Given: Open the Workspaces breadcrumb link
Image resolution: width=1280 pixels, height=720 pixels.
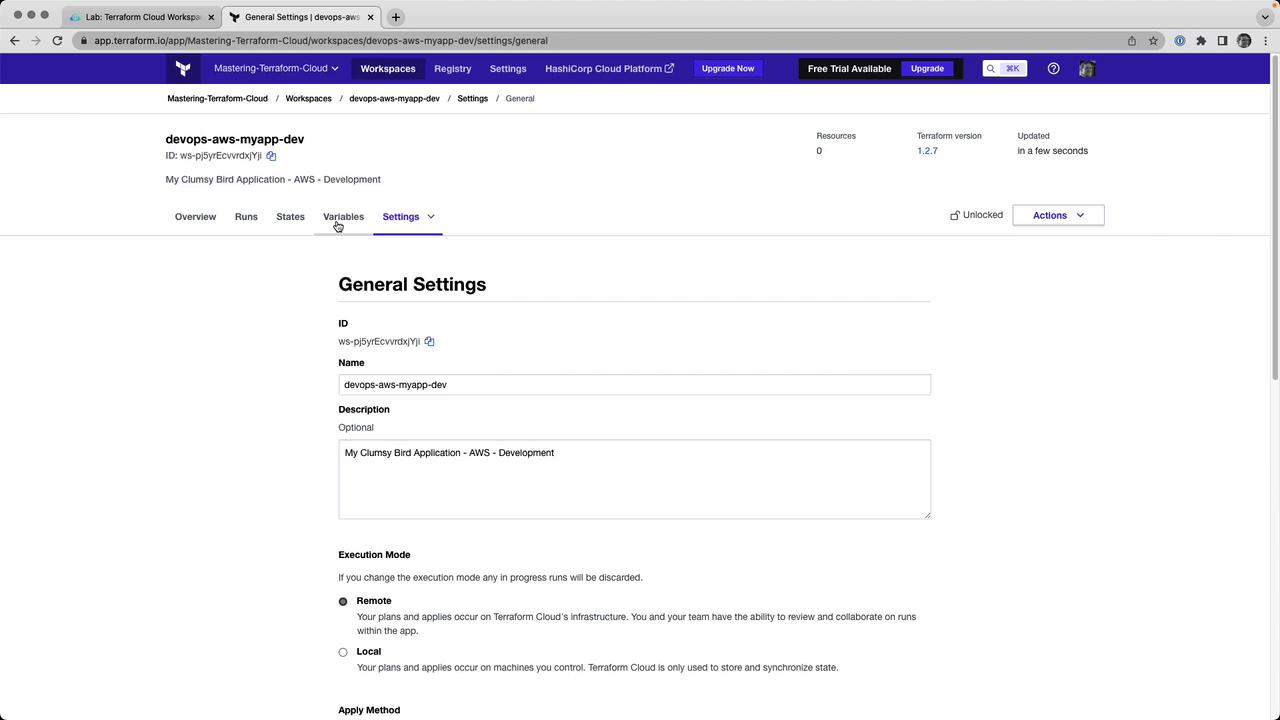Looking at the screenshot, I should click(308, 99).
